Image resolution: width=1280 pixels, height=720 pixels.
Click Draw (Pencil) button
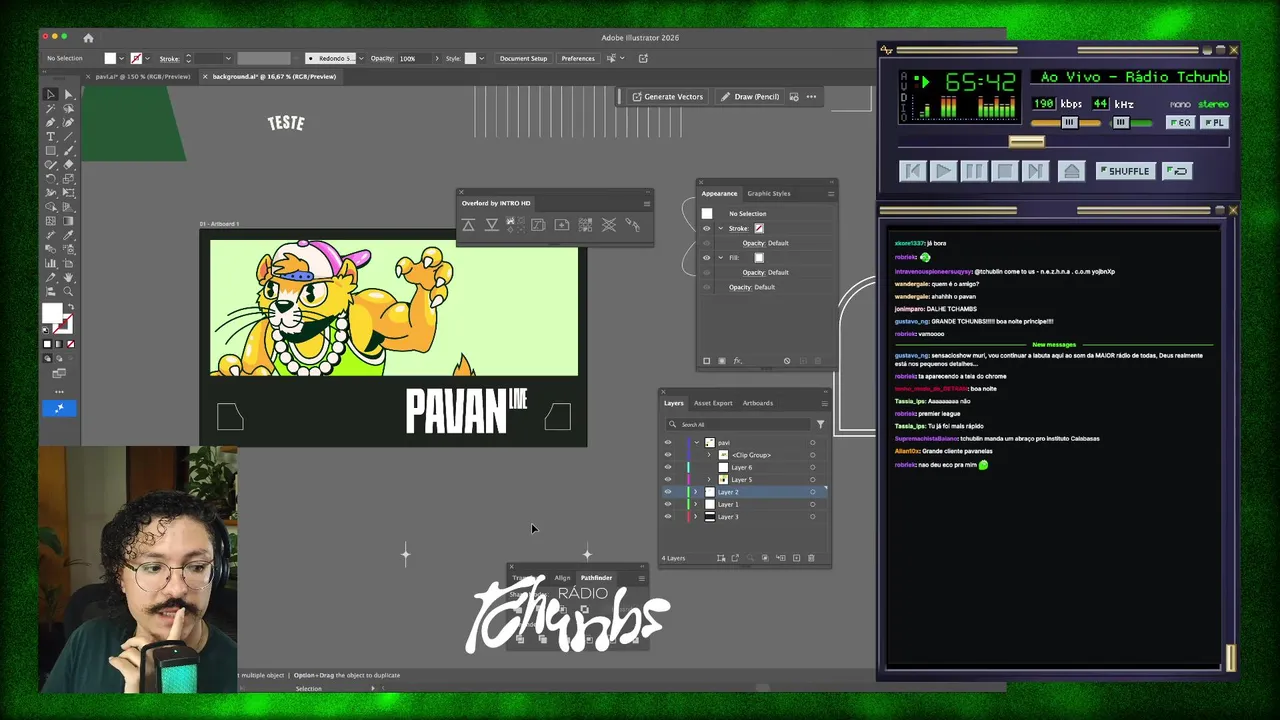tap(750, 97)
